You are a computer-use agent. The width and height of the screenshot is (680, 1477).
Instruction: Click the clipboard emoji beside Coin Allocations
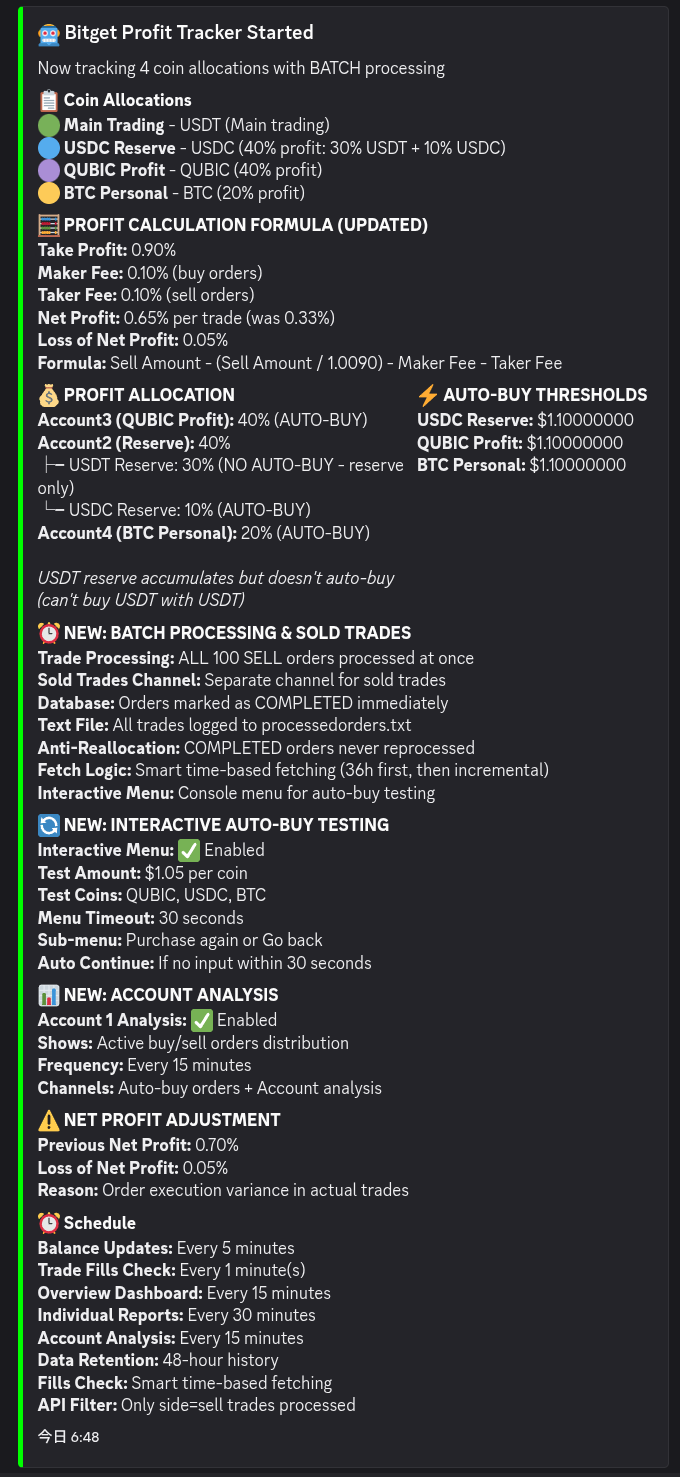pos(49,100)
